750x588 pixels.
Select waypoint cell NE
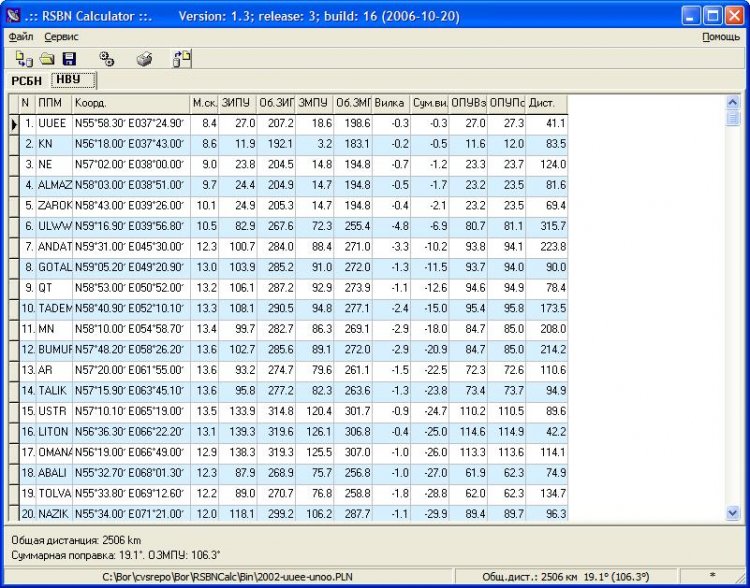54,166
